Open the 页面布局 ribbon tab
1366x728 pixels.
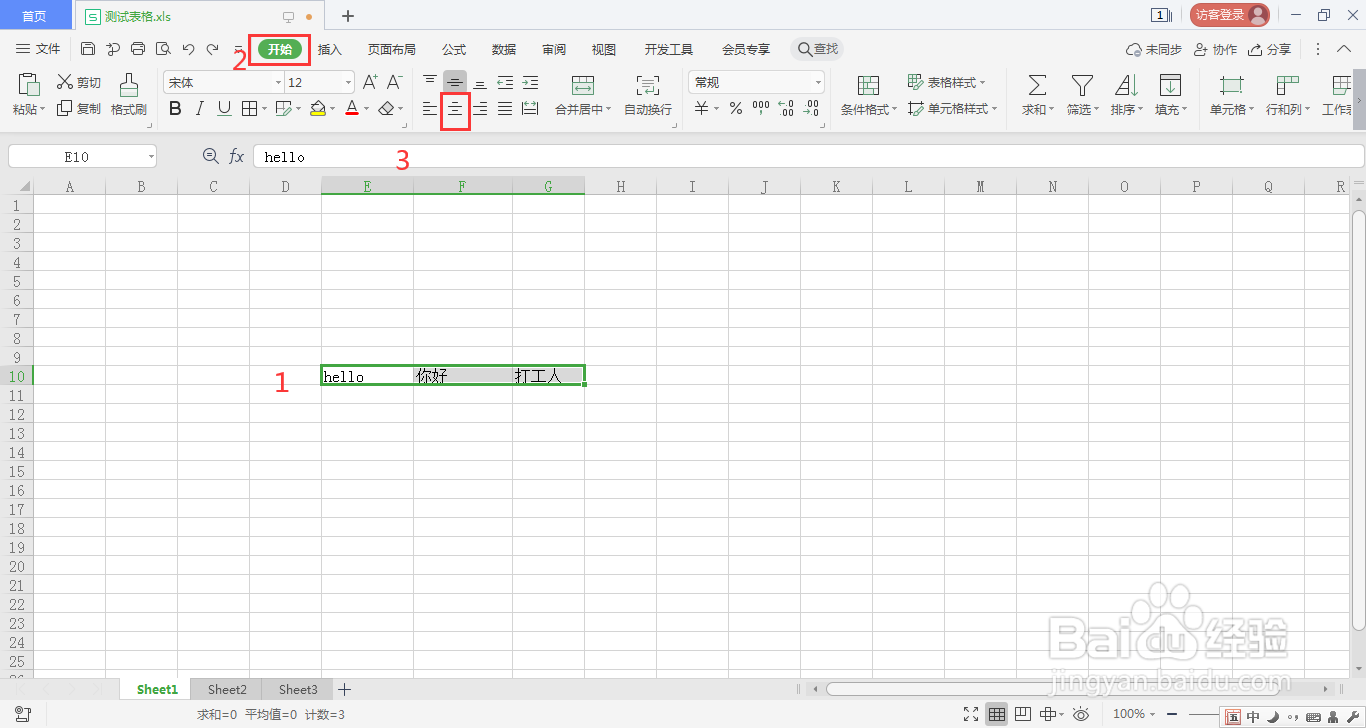point(391,49)
